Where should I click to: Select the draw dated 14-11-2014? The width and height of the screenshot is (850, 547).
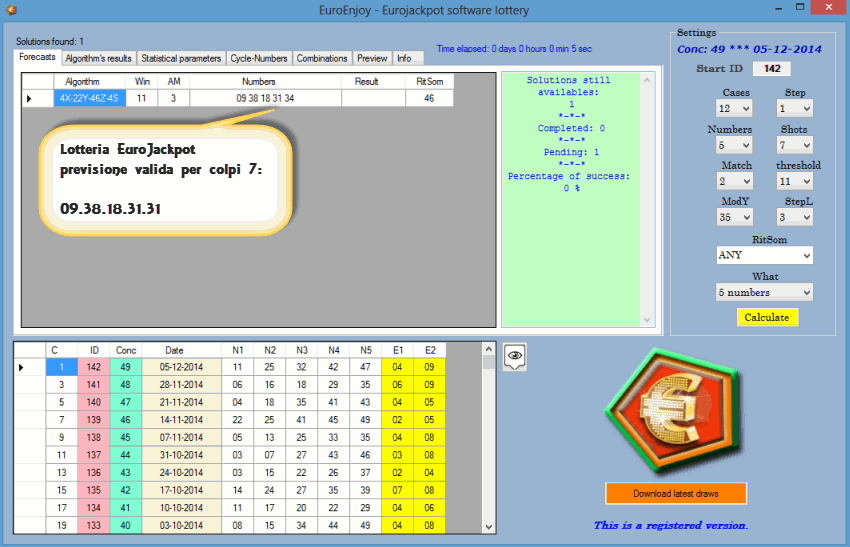[x=181, y=420]
